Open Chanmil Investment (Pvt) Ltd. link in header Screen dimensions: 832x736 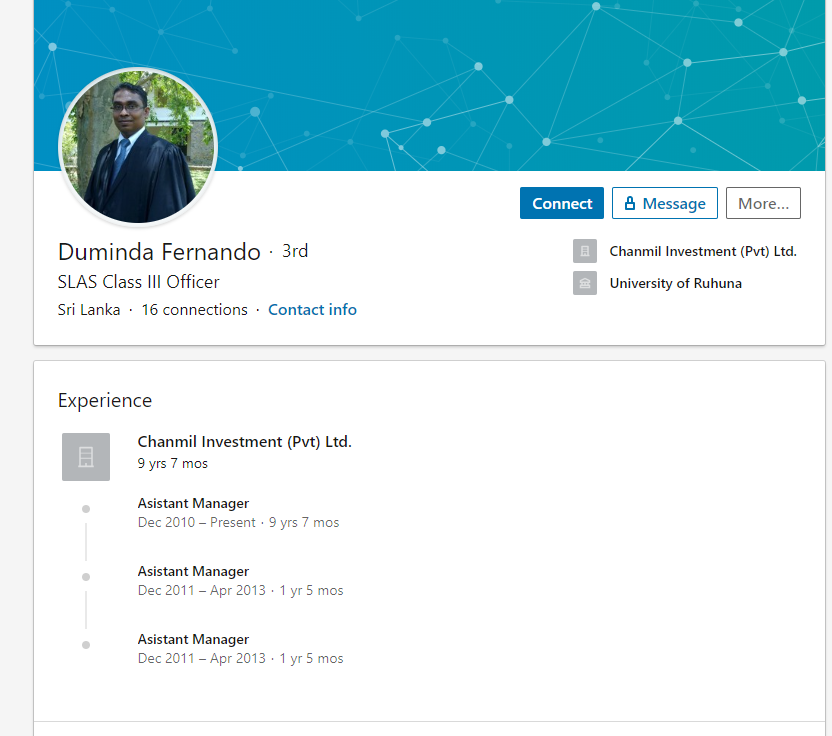pos(703,251)
